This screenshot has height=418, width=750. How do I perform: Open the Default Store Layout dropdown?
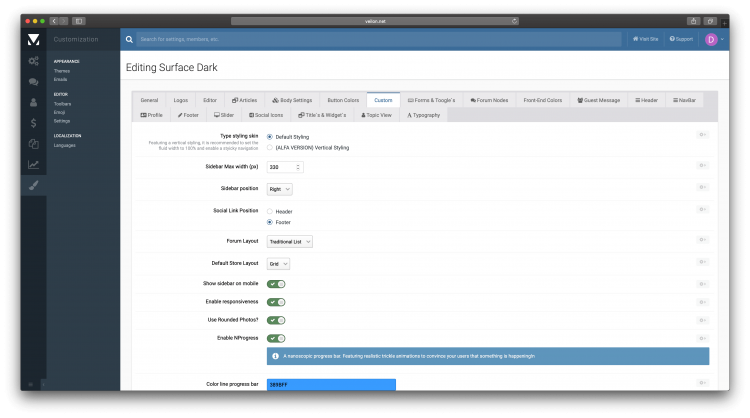(x=278, y=264)
